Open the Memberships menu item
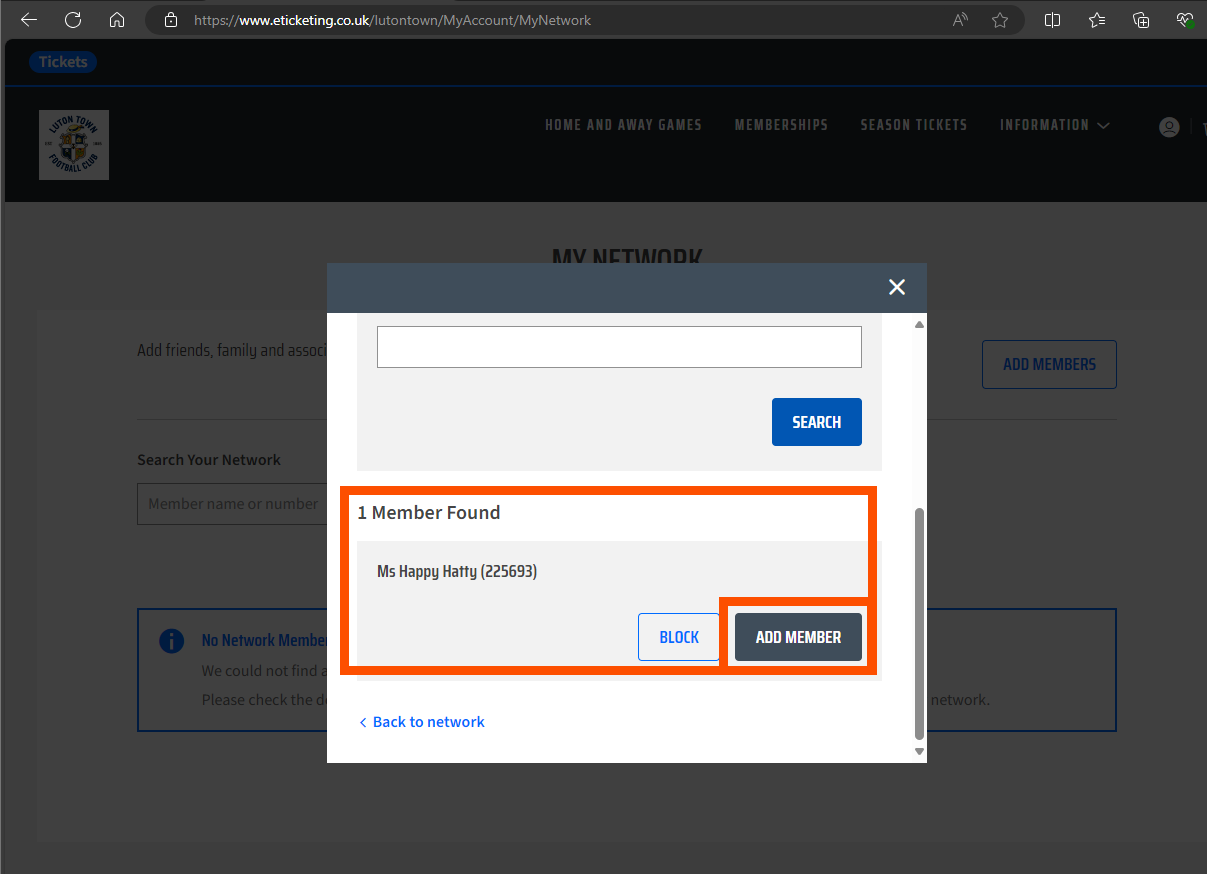The width and height of the screenshot is (1207, 874). tap(781, 125)
